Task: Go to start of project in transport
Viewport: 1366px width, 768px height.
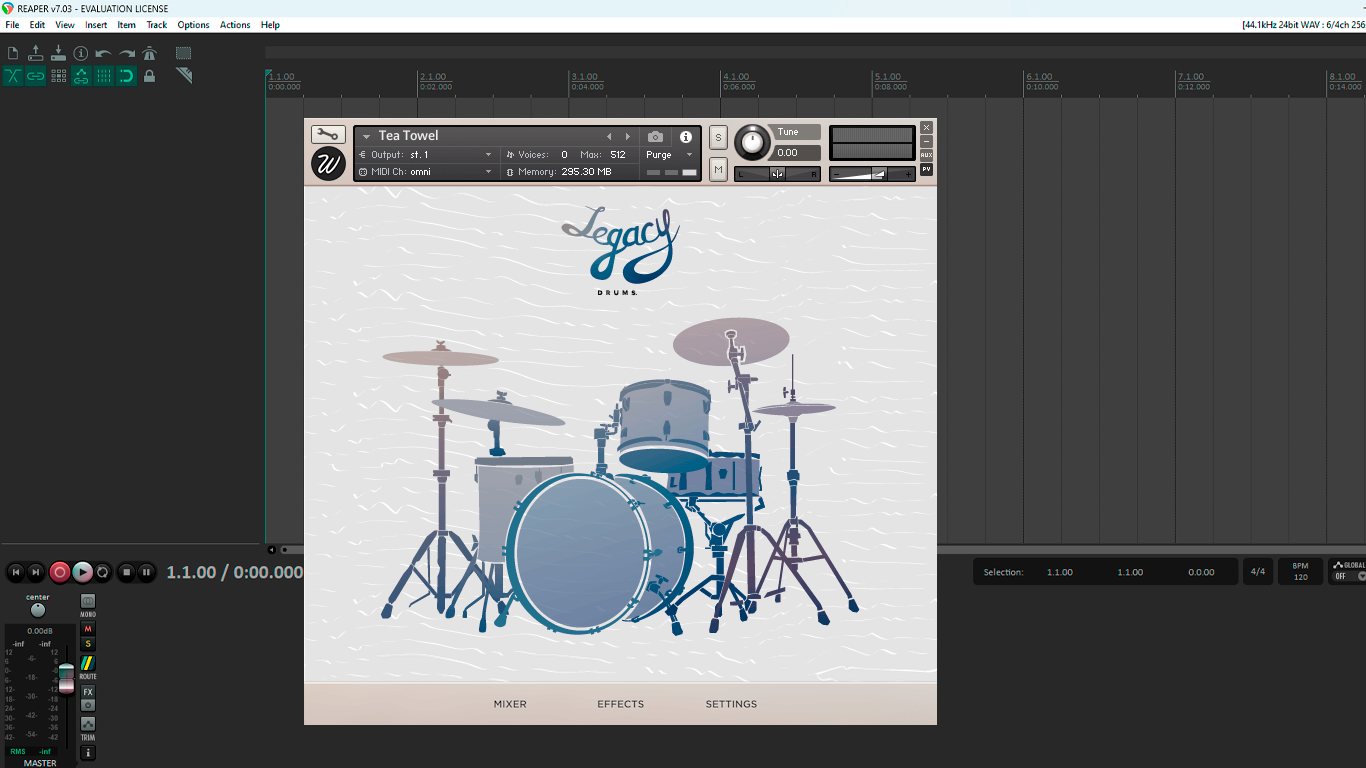Action: [x=15, y=572]
